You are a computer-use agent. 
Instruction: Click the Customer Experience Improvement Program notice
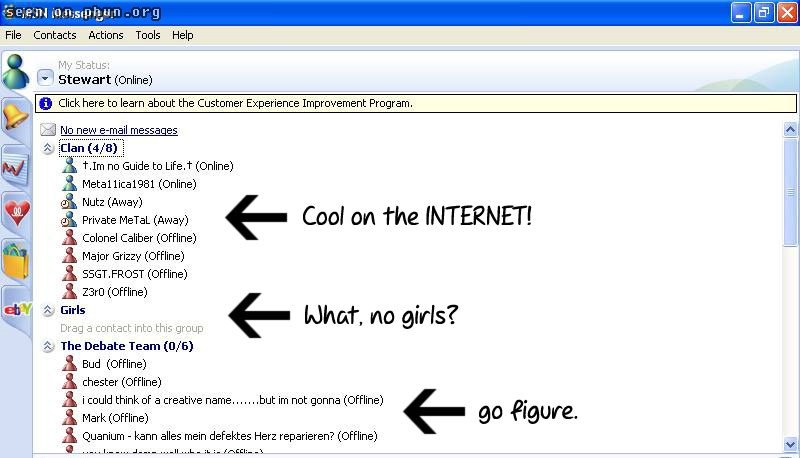click(x=235, y=103)
